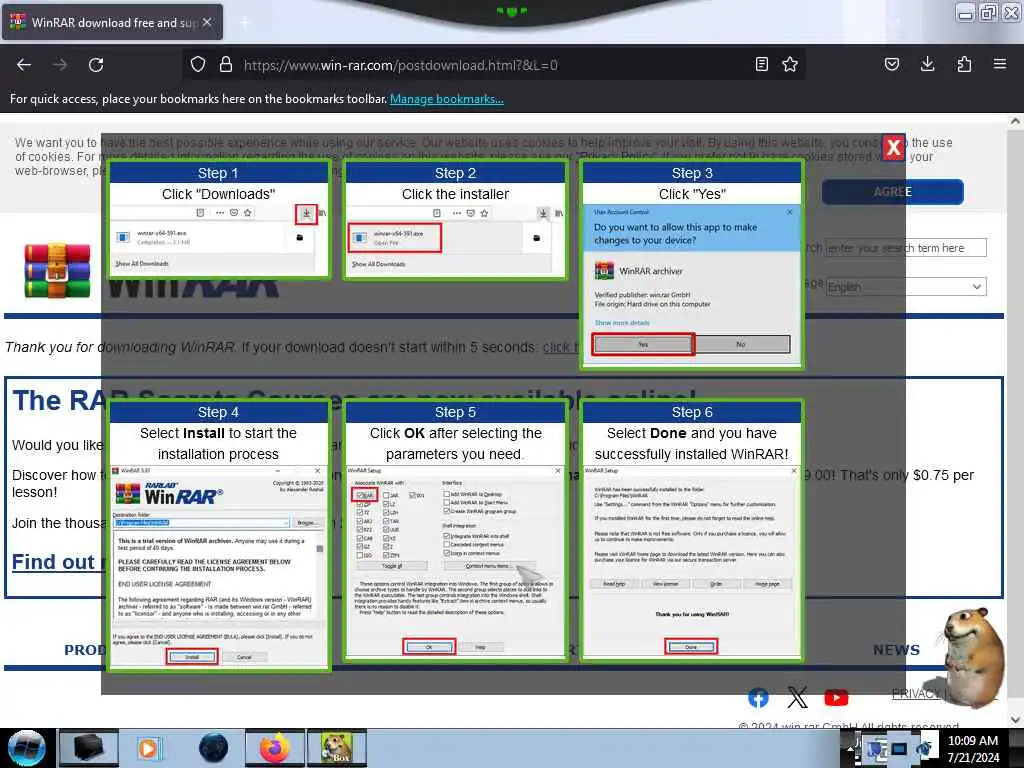Open the Extensions toolbar button
Screen dimensions: 1024x768
964,64
